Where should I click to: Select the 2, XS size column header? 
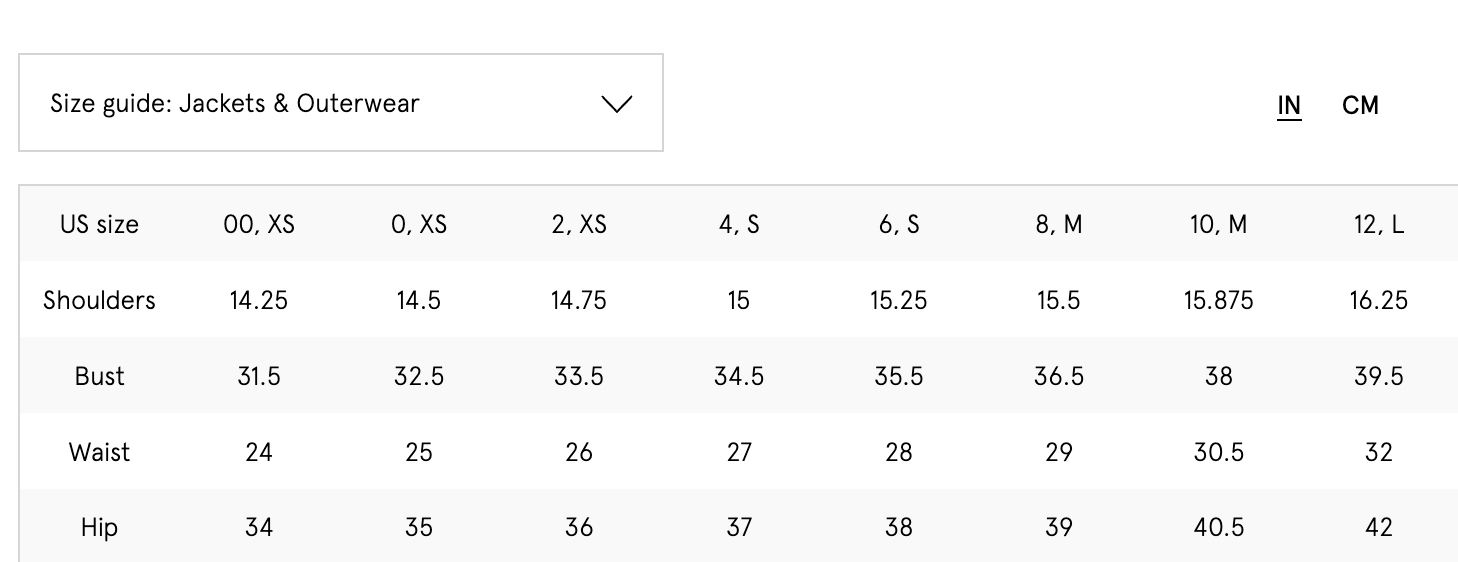(x=579, y=224)
